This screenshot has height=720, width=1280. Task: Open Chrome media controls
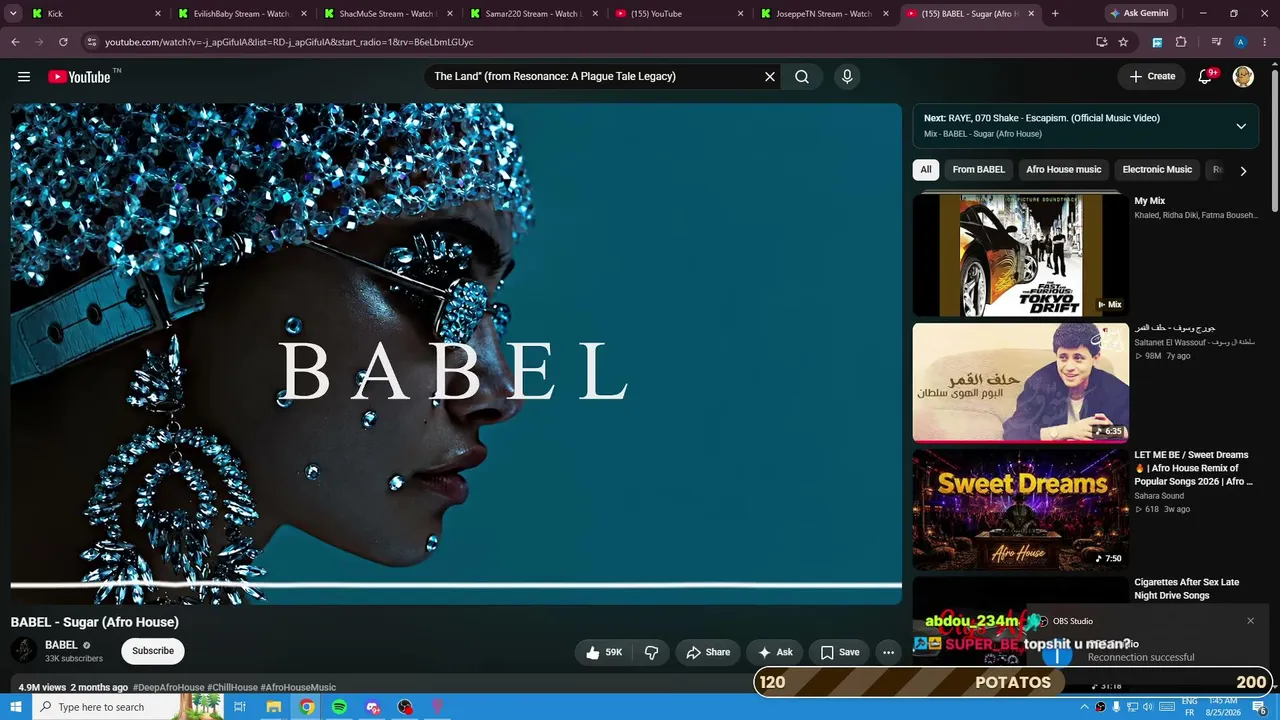coord(1217,42)
